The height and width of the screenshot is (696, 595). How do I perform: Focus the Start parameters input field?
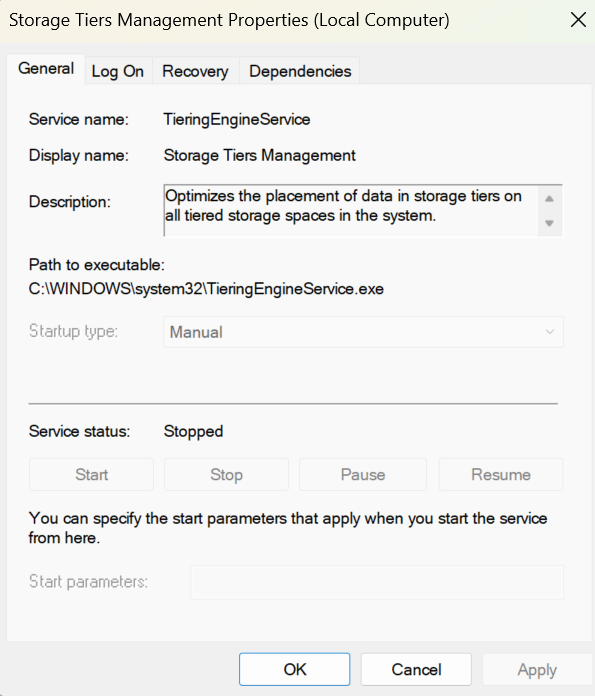[x=377, y=582]
